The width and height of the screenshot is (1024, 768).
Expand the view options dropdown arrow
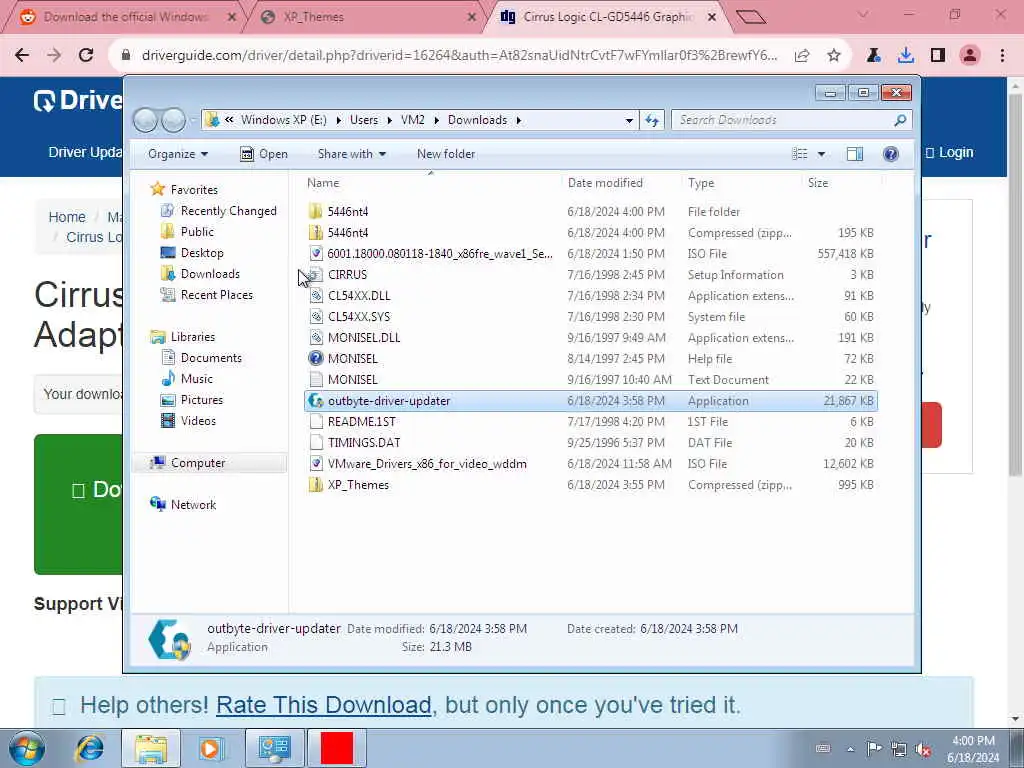coord(821,154)
